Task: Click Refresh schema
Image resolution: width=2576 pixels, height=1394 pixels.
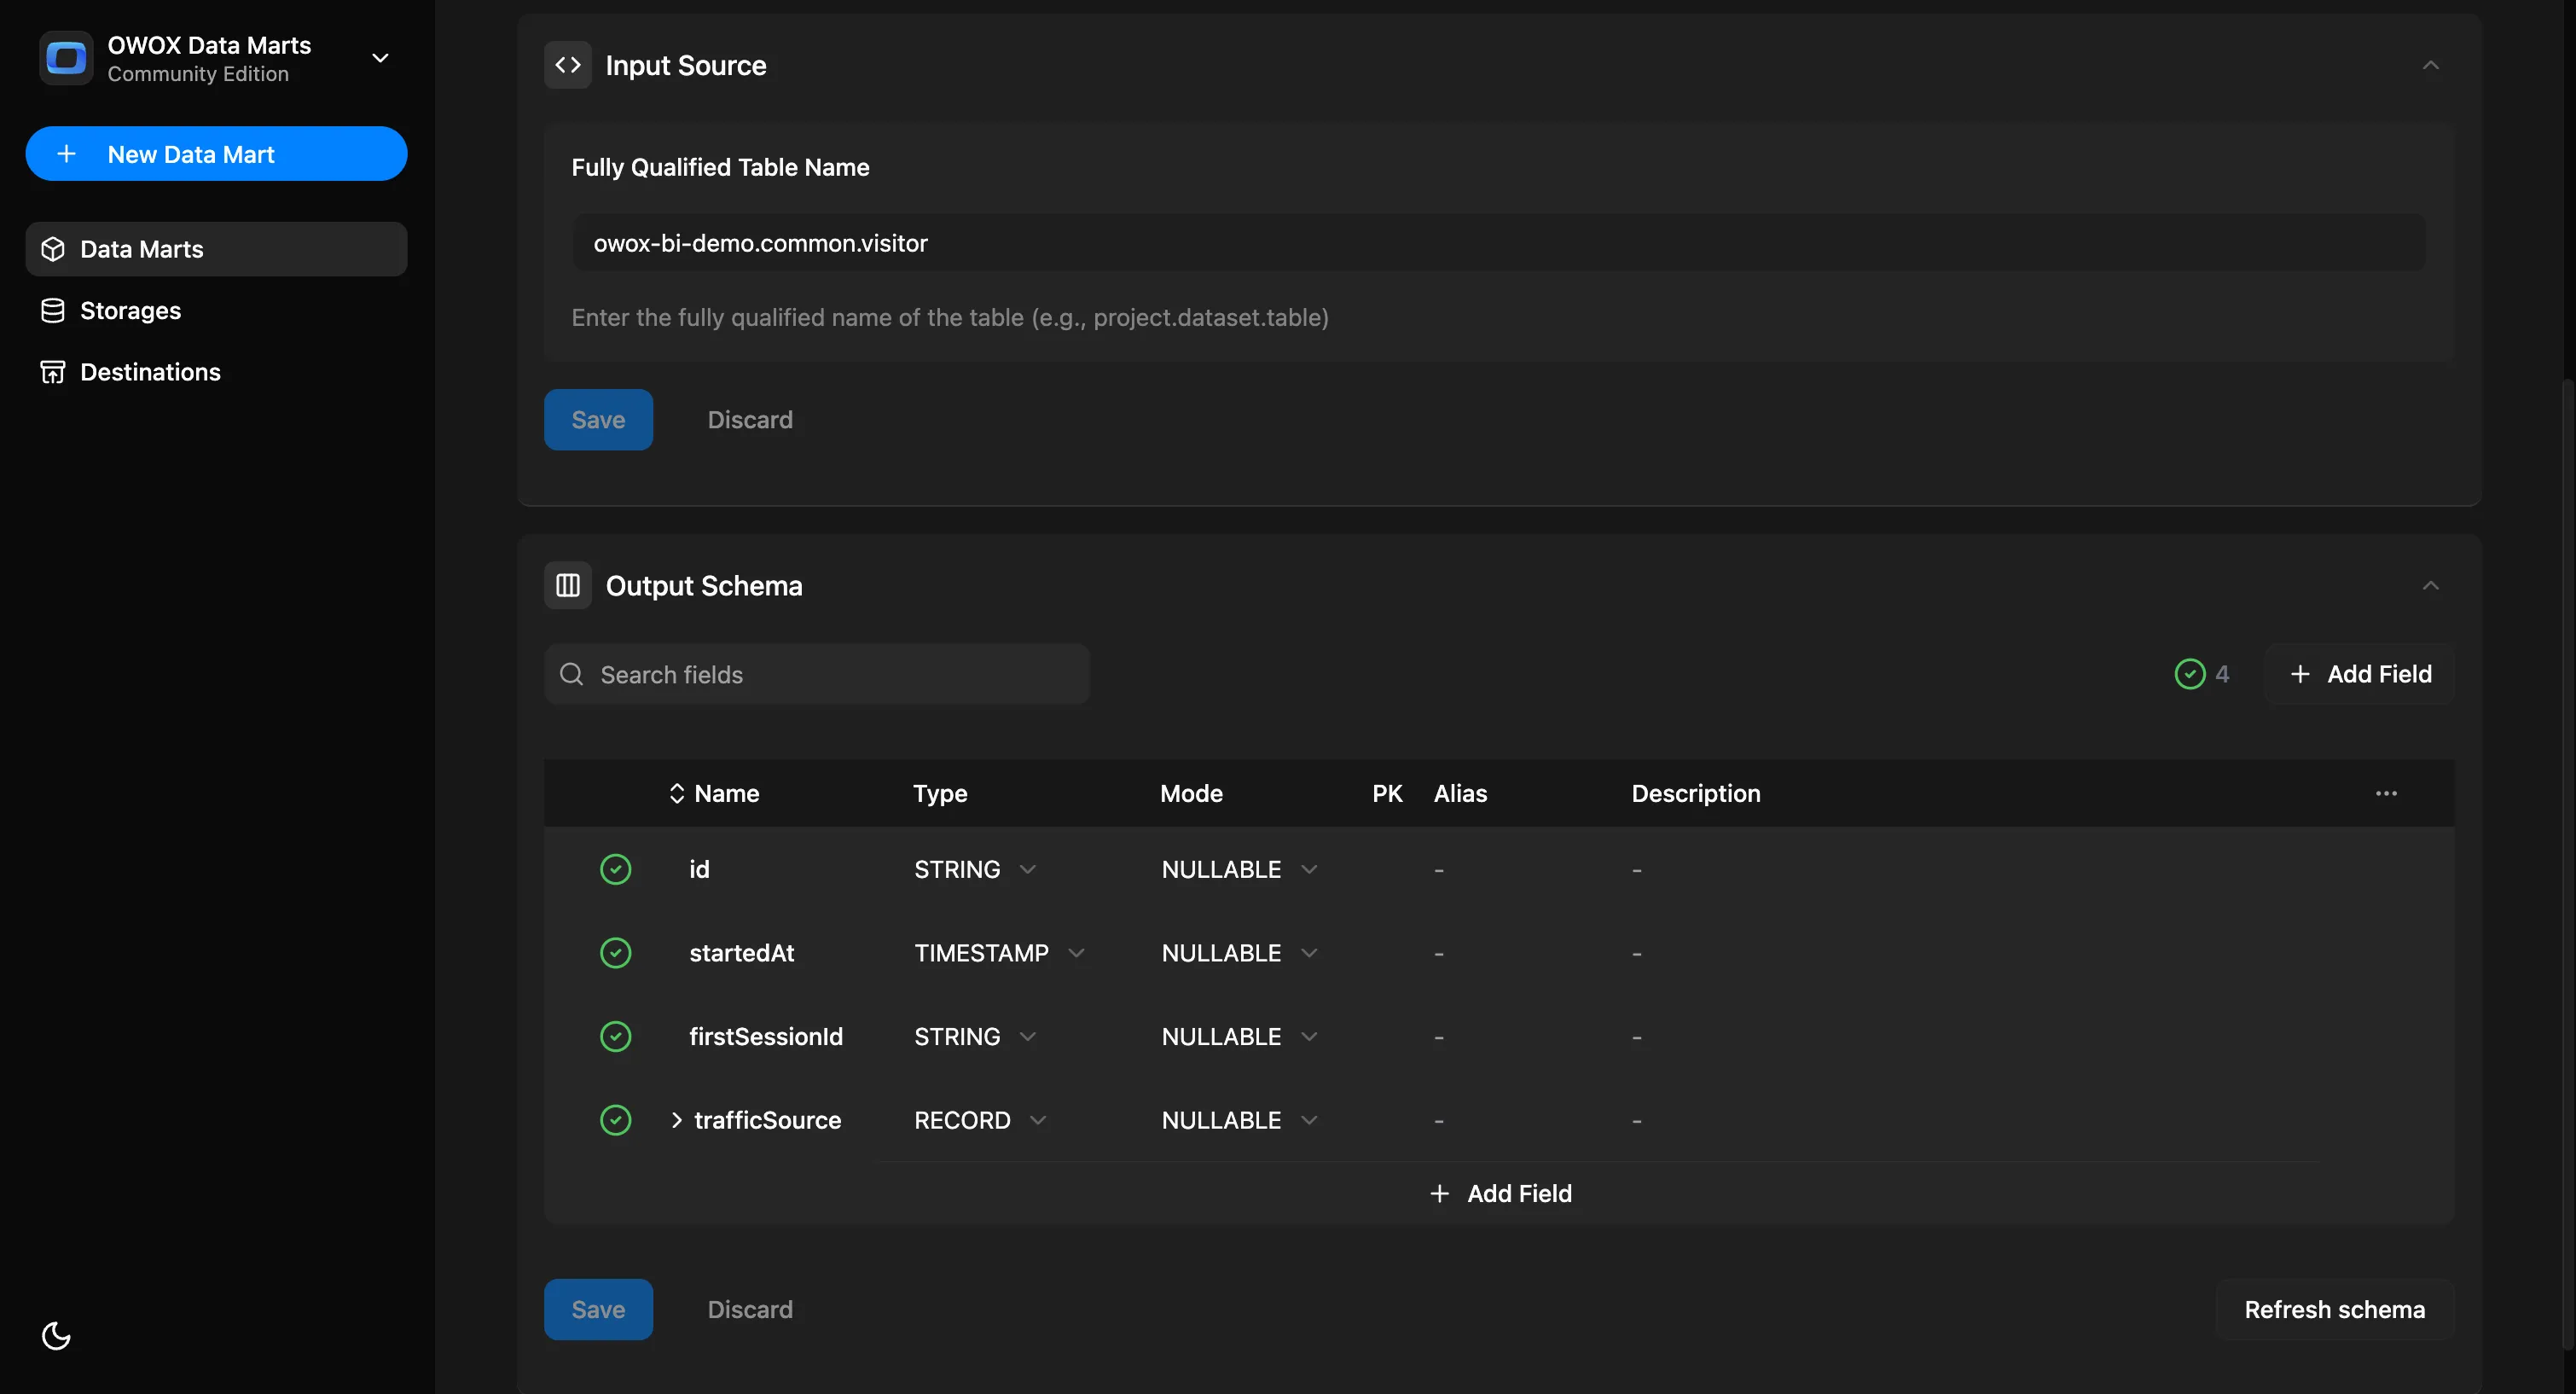Action: pos(2335,1309)
